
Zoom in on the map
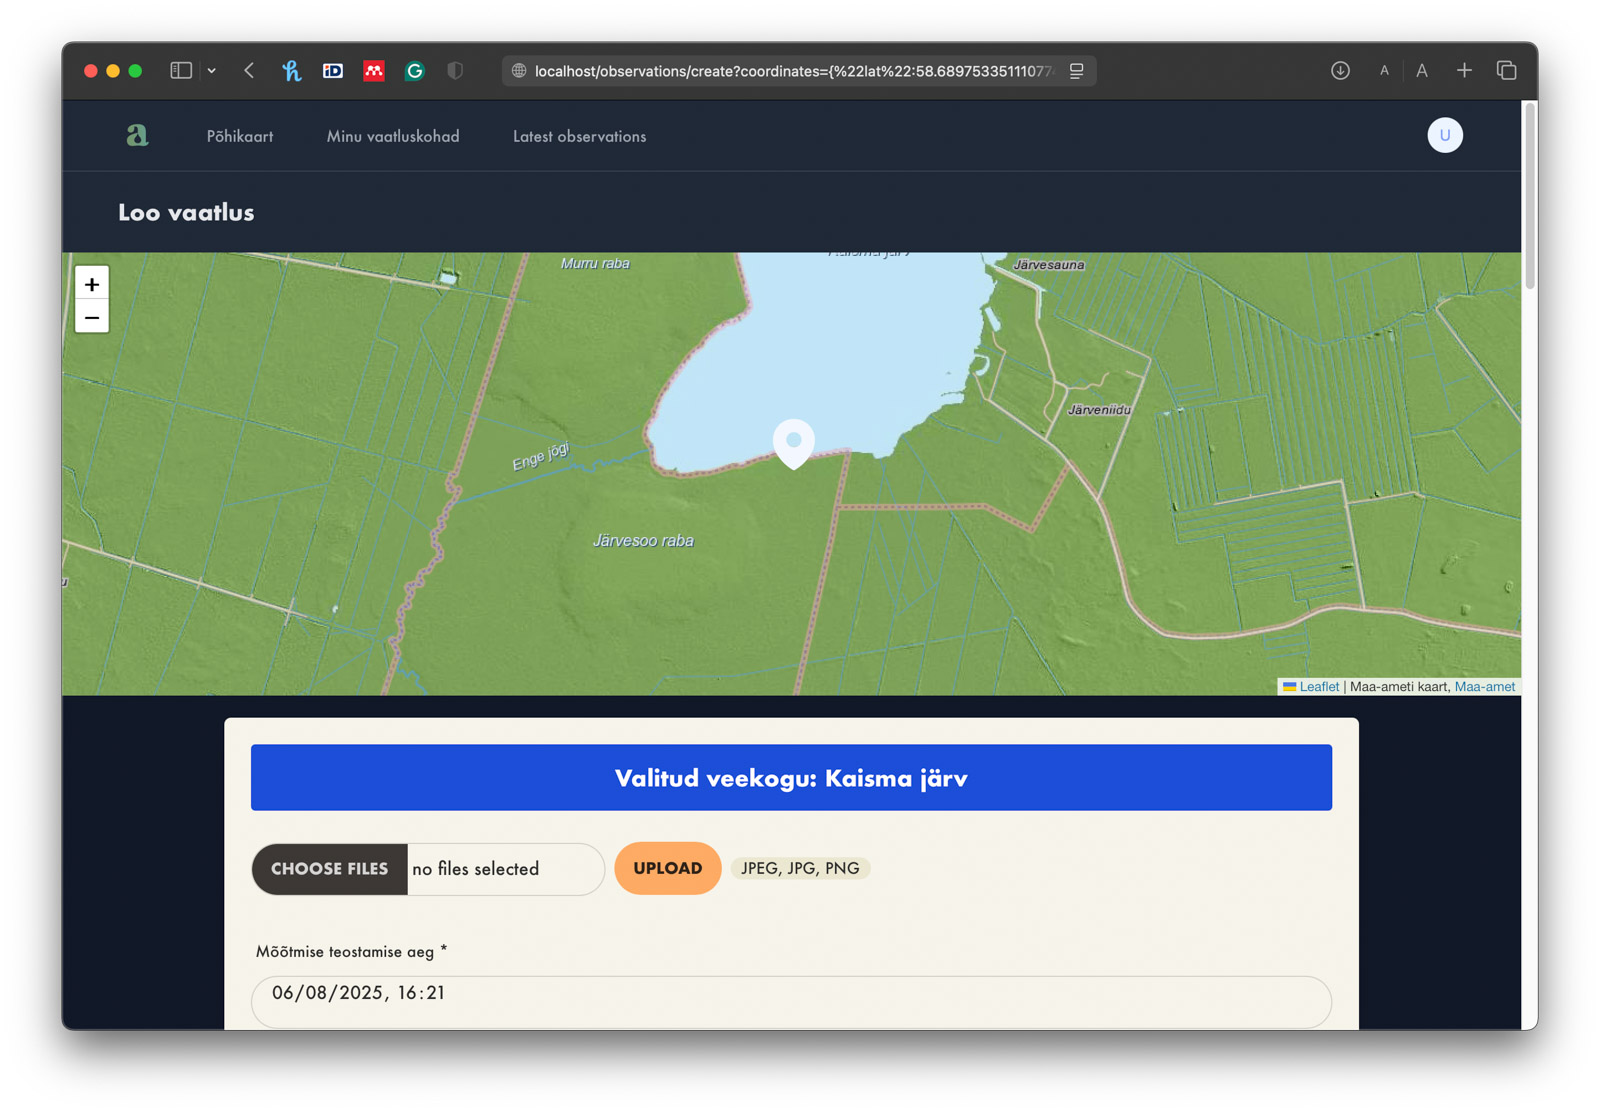click(x=91, y=284)
